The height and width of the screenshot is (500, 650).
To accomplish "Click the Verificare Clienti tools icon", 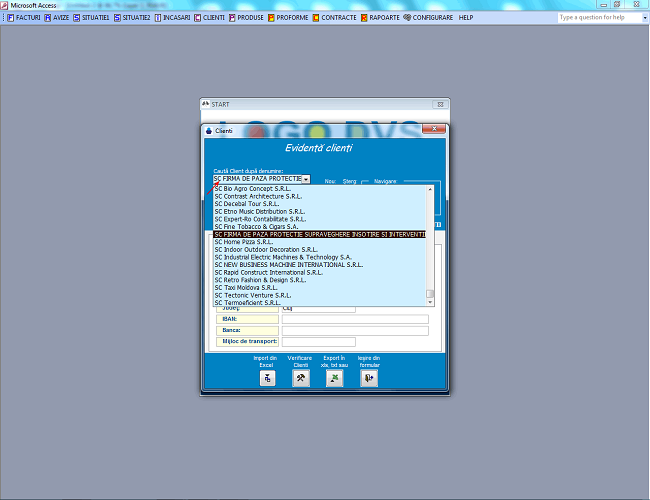I will [301, 378].
